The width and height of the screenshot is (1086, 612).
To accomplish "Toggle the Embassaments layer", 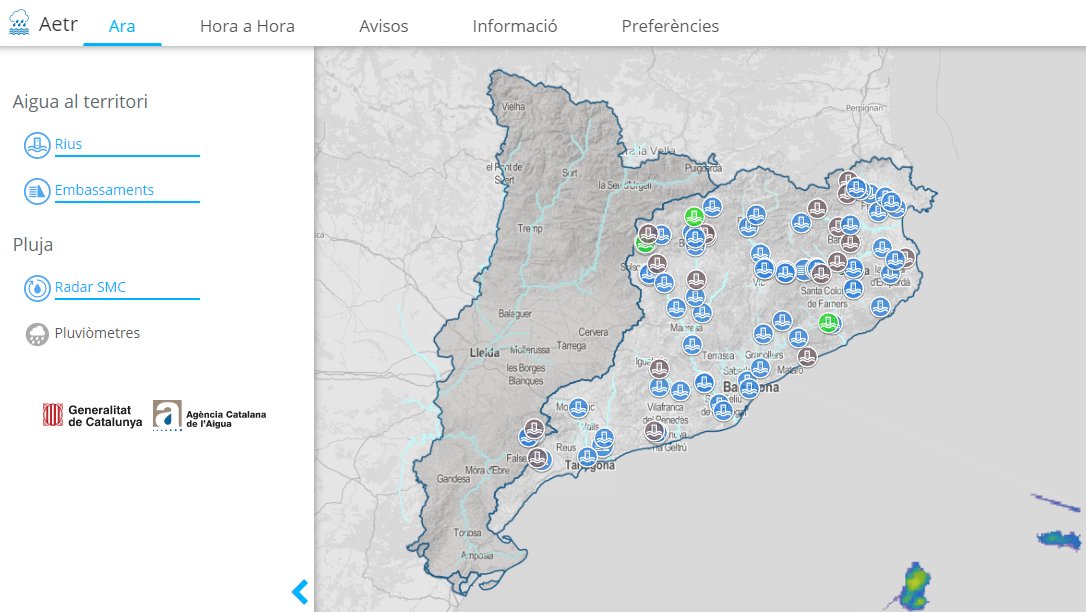I will tap(105, 189).
